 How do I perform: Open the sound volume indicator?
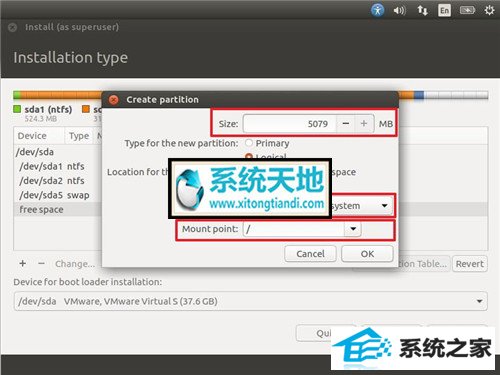click(x=399, y=11)
